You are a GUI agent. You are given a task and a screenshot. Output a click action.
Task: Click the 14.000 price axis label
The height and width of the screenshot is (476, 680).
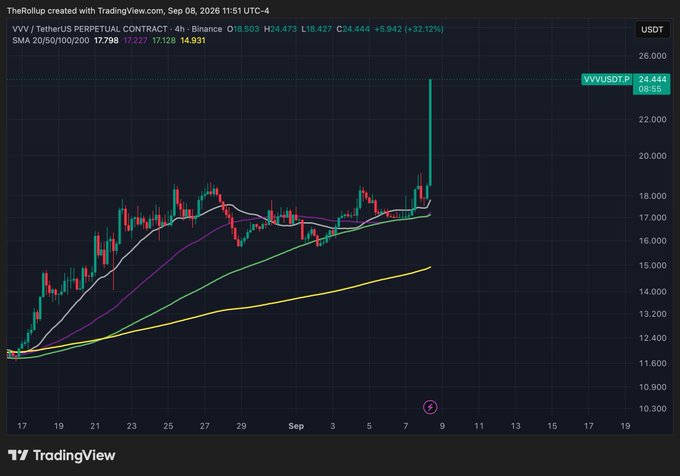click(652, 291)
